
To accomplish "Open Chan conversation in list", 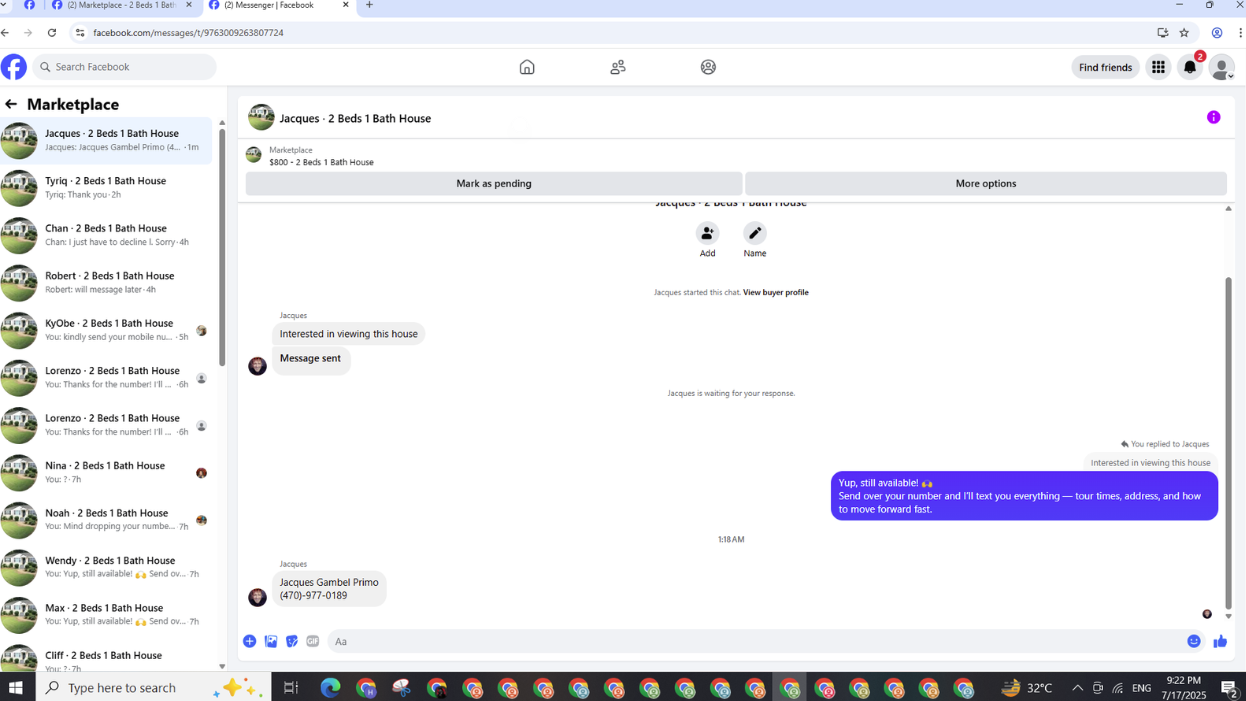I will click(106, 235).
